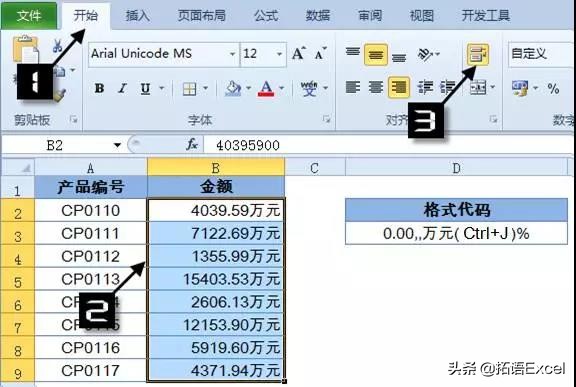Click the 格式代码 header cell
576x387 pixels.
pos(456,210)
